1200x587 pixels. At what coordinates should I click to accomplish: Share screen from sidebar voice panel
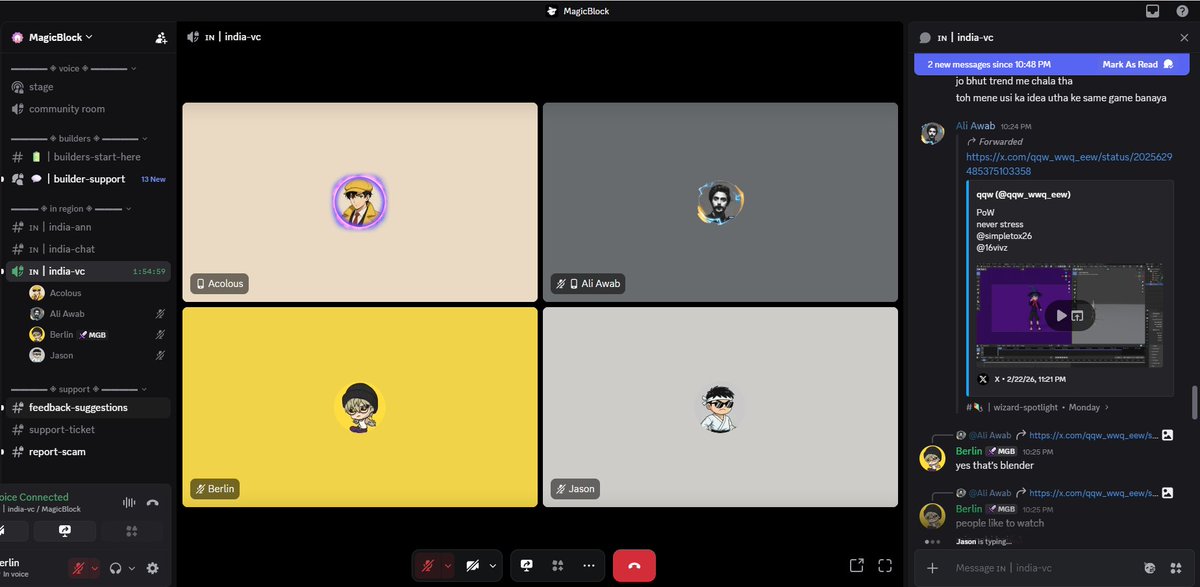point(65,531)
